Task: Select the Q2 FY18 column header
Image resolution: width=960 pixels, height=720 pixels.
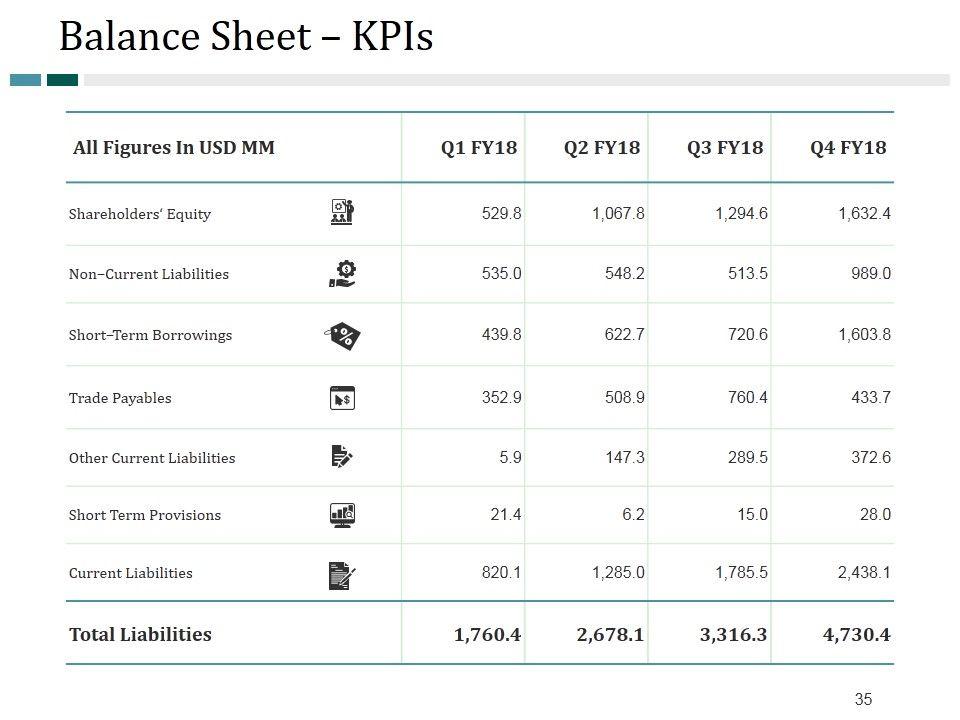Action: coord(602,148)
